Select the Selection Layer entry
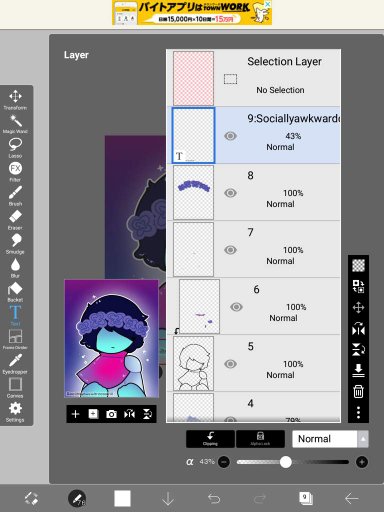Screen dimensions: 384x512 click(x=253, y=78)
